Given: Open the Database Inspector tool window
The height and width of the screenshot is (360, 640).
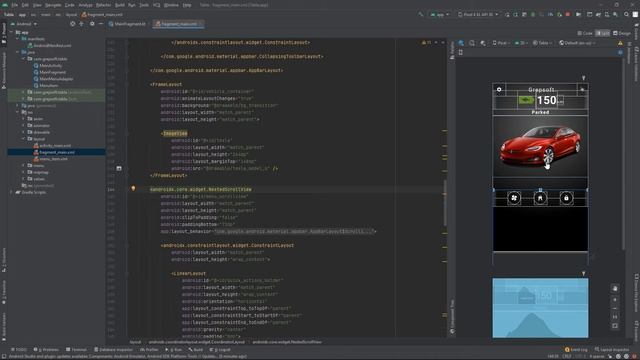Looking at the screenshot, I should tap(113, 350).
